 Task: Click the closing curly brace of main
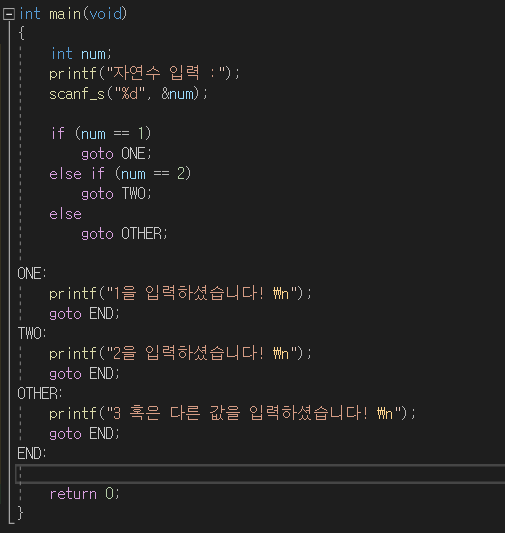[x=20, y=513]
